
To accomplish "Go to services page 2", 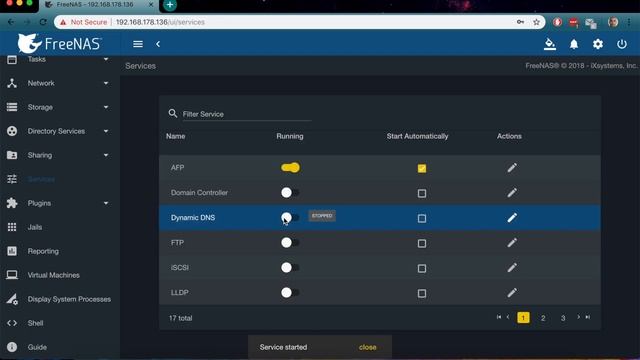I will (543, 318).
